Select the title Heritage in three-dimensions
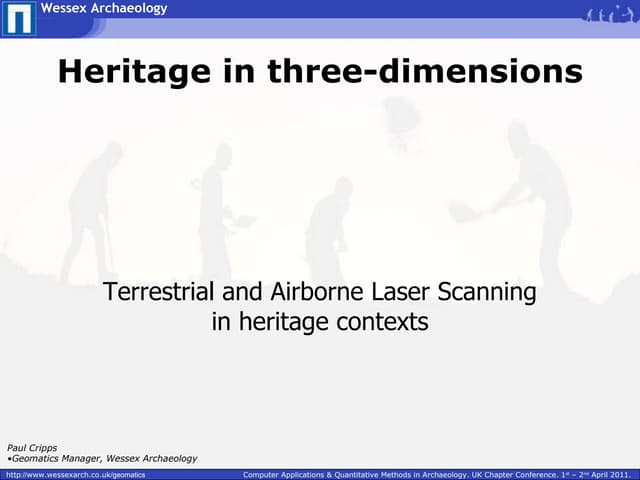This screenshot has width=640, height=480. pyautogui.click(x=320, y=71)
